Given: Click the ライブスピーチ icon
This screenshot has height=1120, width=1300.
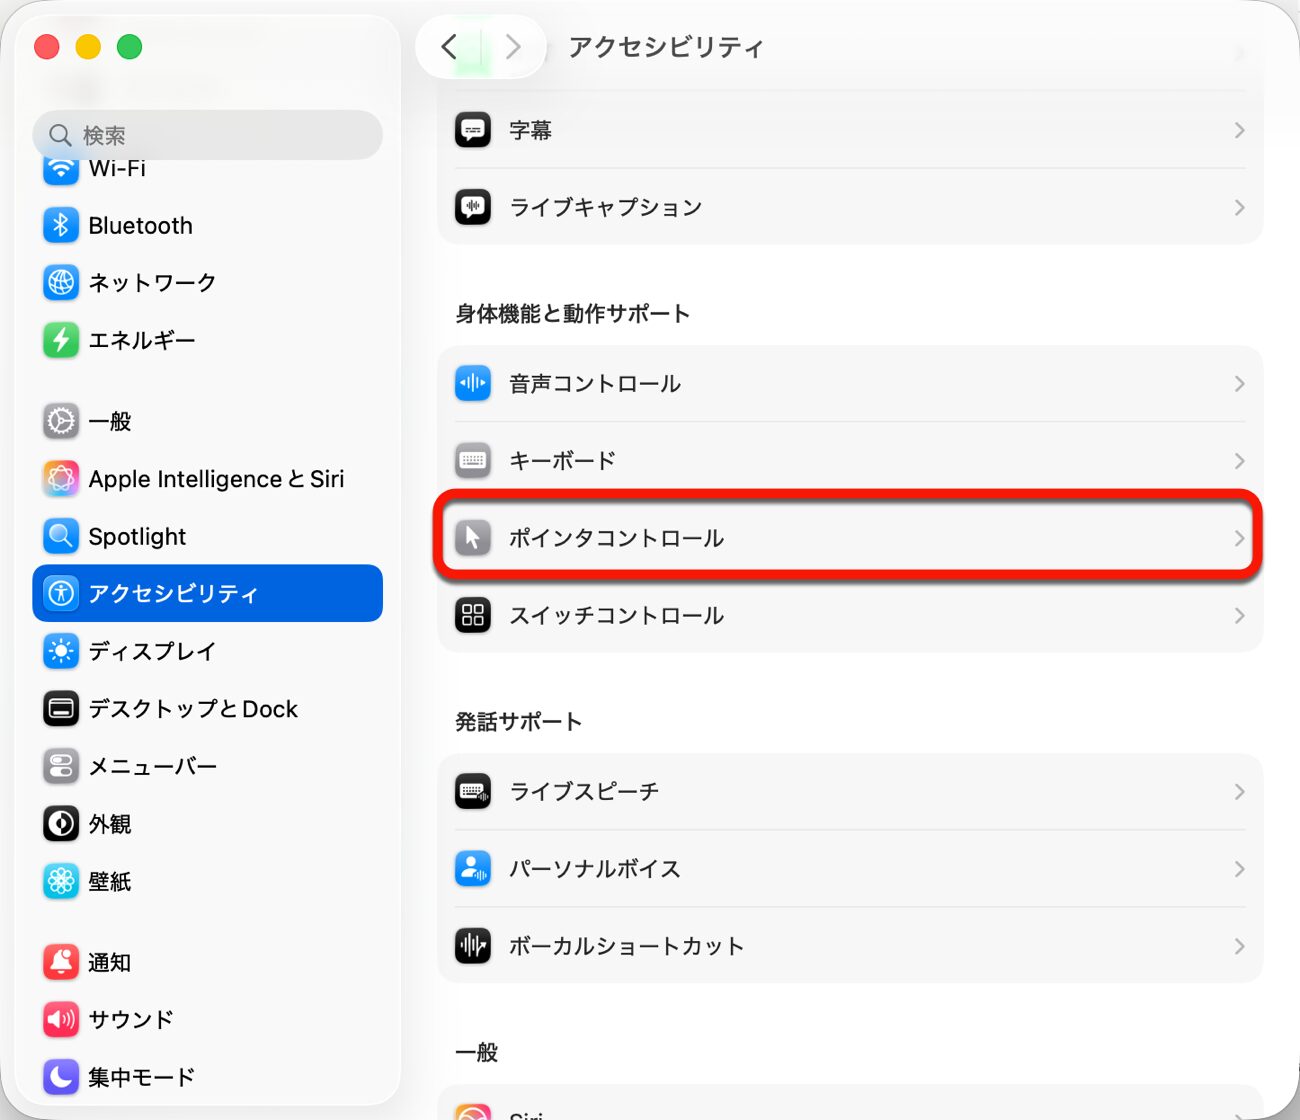Looking at the screenshot, I should click(x=473, y=791).
